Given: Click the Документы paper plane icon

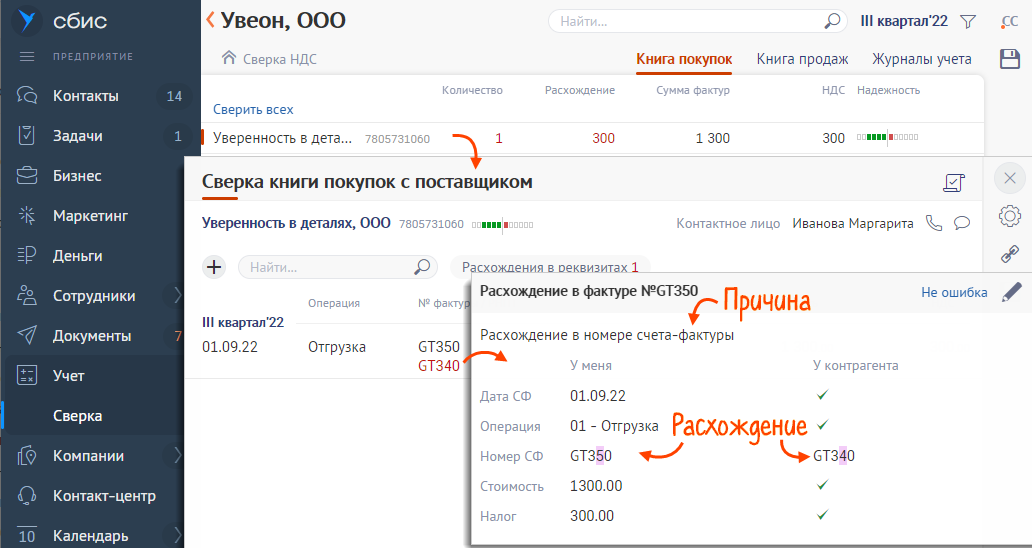Looking at the screenshot, I should (27, 336).
